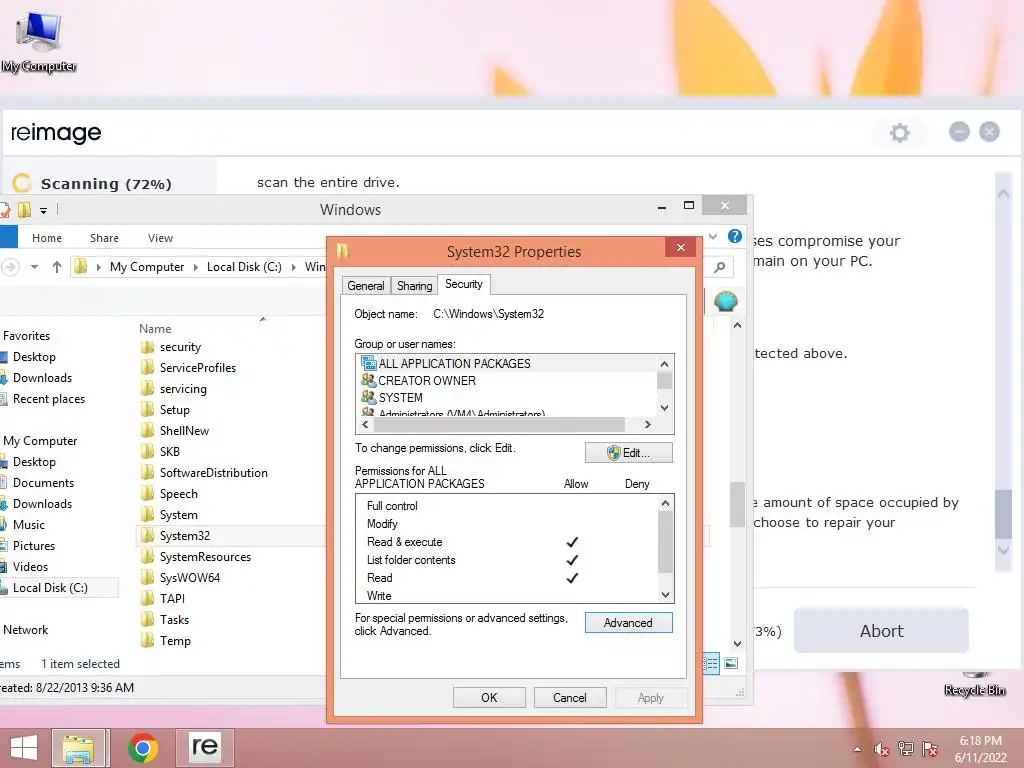
Task: Select the SysWOW64 folder
Action: (x=181, y=578)
